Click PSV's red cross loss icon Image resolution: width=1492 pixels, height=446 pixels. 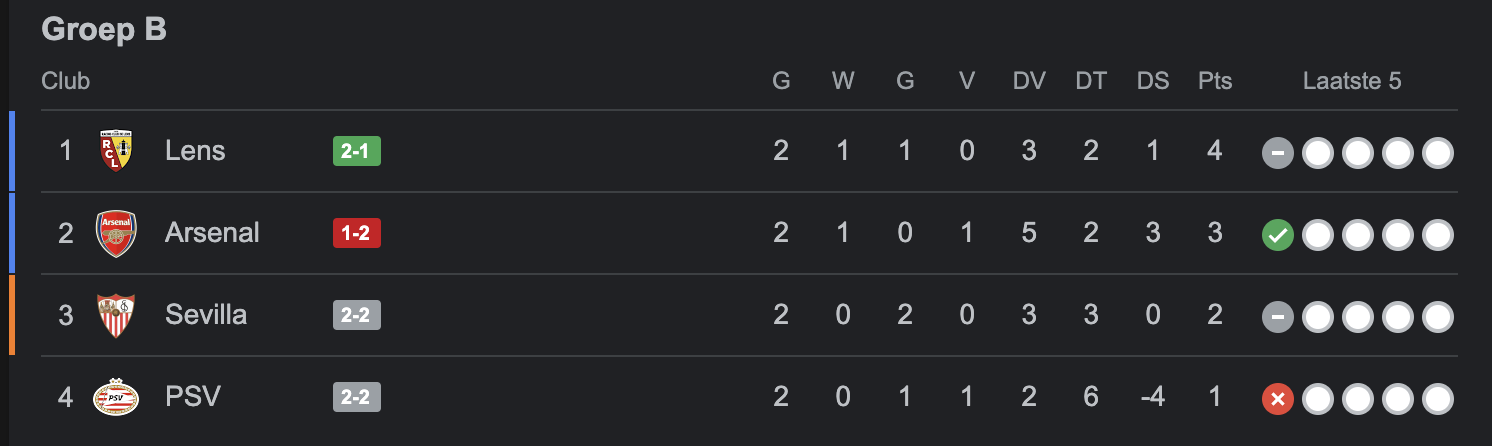(1278, 400)
